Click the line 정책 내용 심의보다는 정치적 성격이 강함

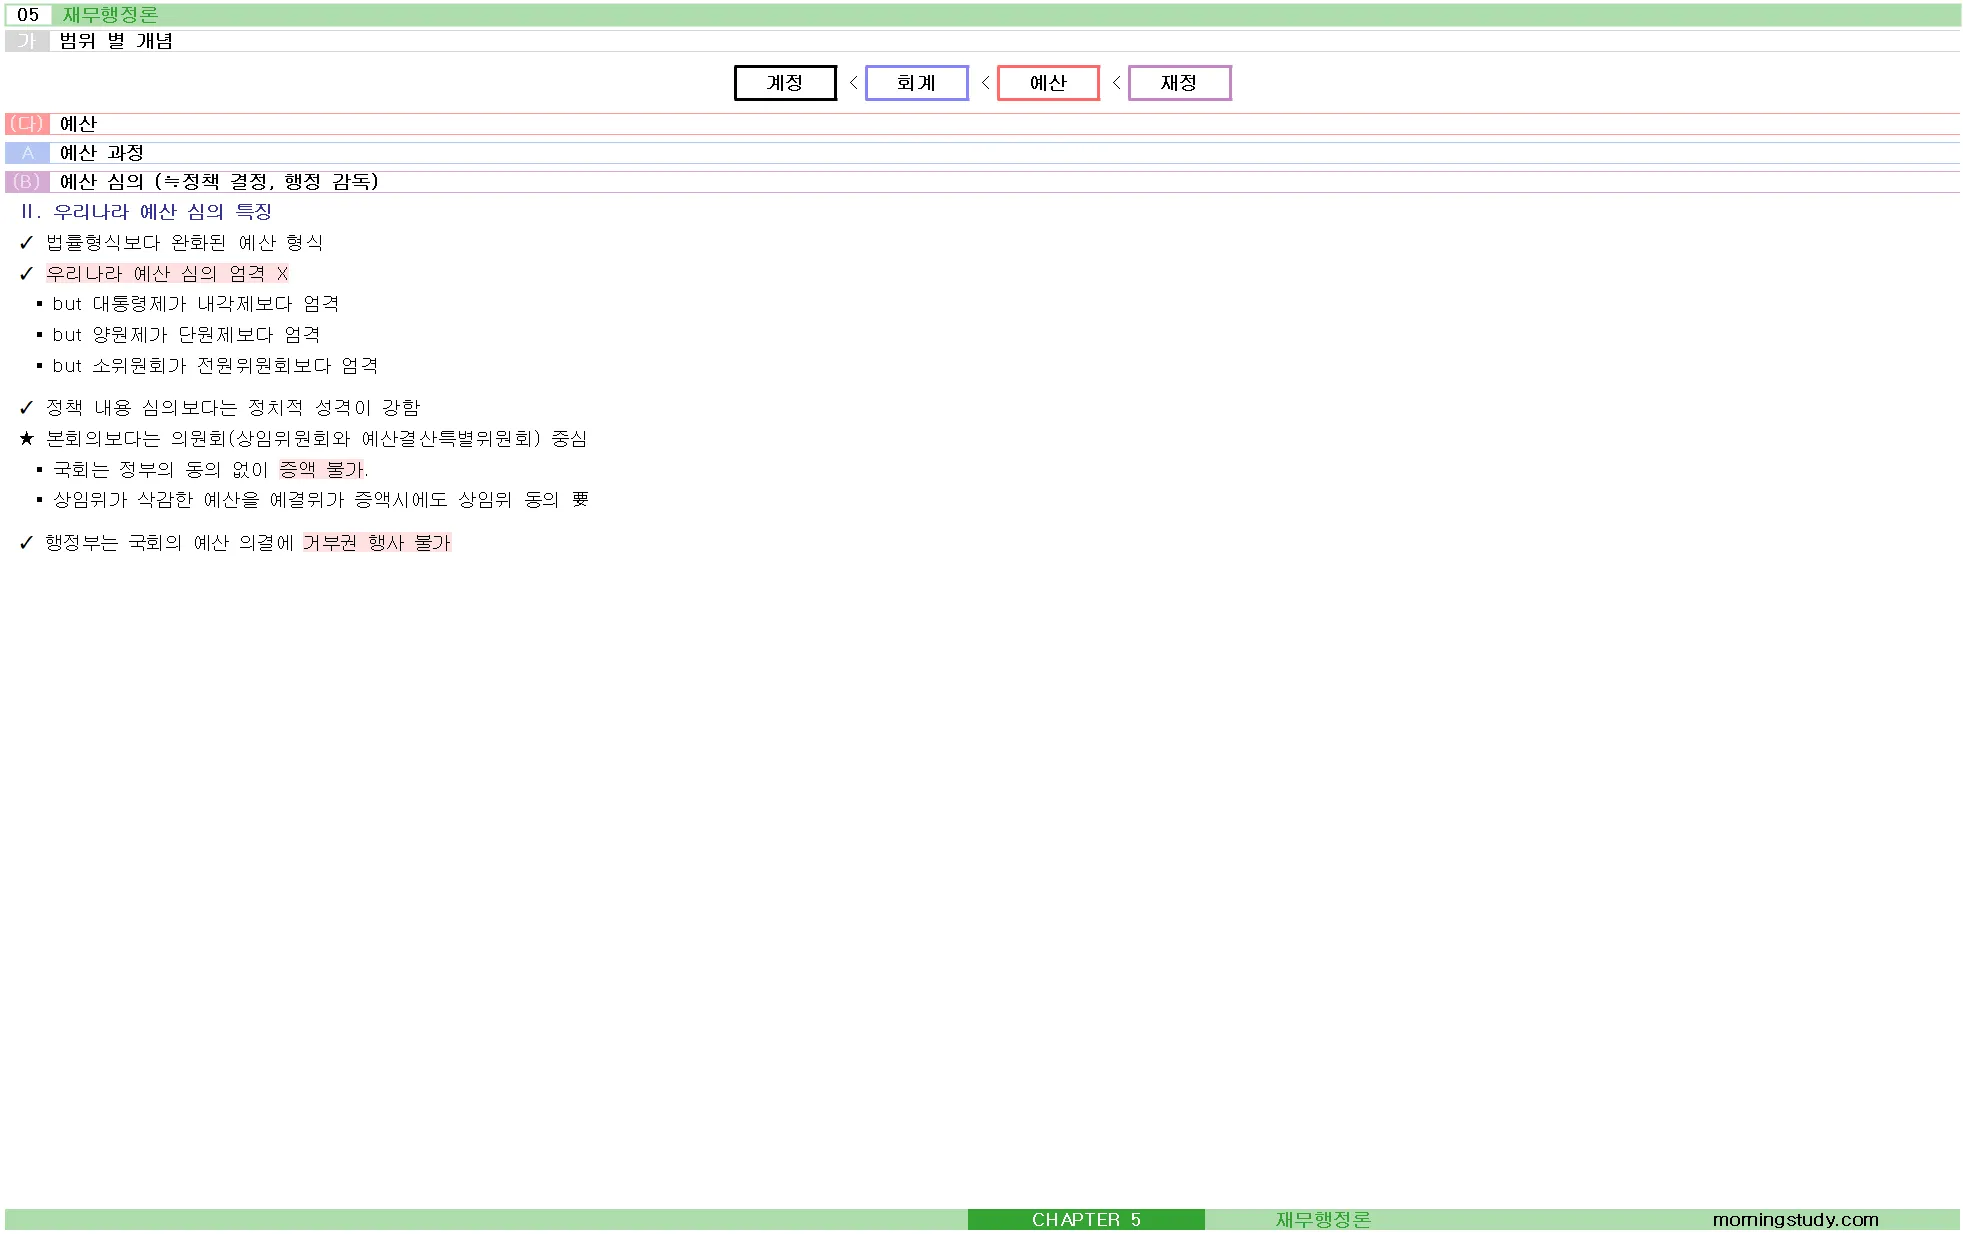[233, 408]
